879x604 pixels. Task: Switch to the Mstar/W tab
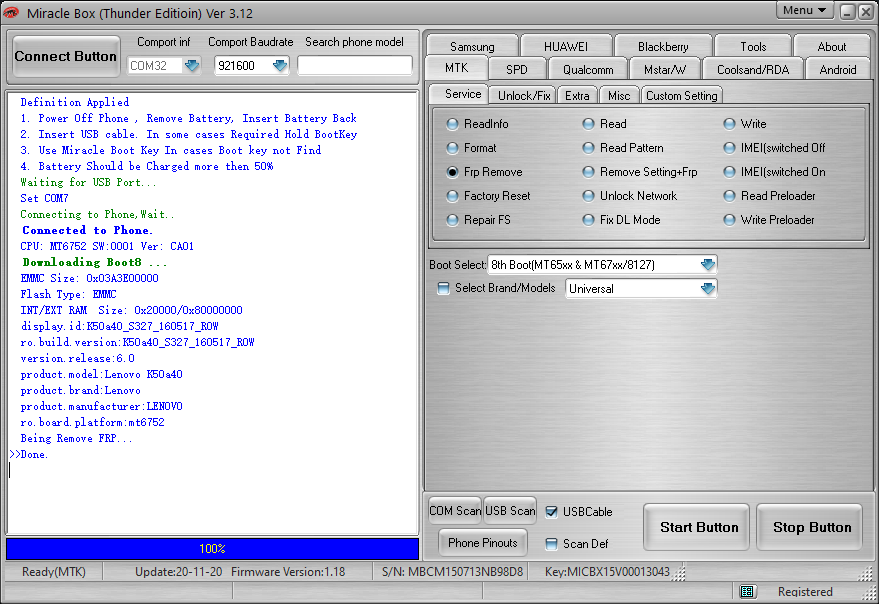(665, 70)
